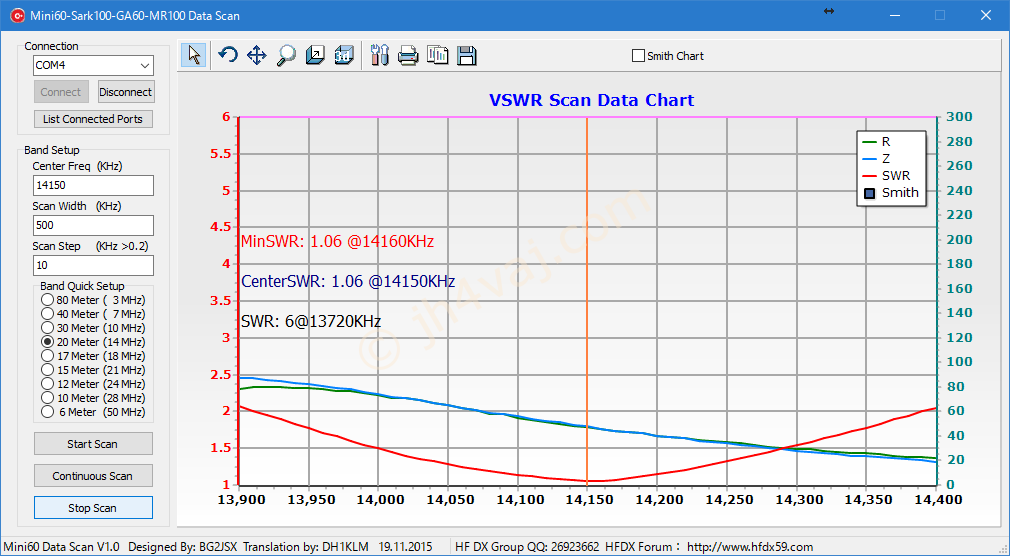The height and width of the screenshot is (556, 1010).
Task: Click the Continuous Scan button
Action: click(x=93, y=476)
